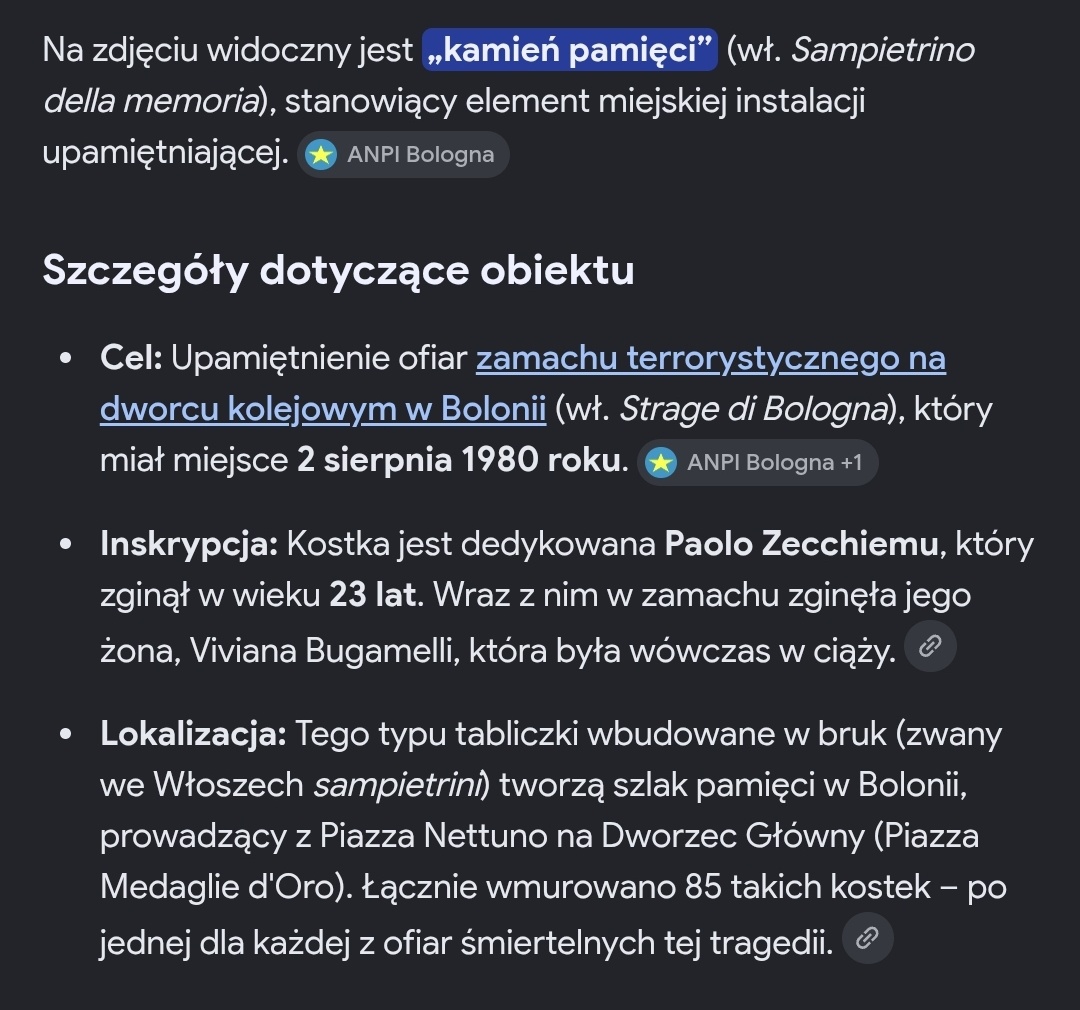Viewport: 1080px width, 1010px height.
Task: Click the bold Cel: label
Action: (x=131, y=358)
